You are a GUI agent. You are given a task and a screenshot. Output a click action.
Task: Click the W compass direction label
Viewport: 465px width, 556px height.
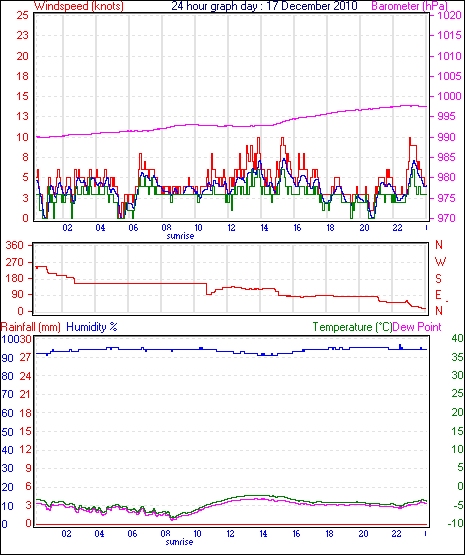[440, 262]
